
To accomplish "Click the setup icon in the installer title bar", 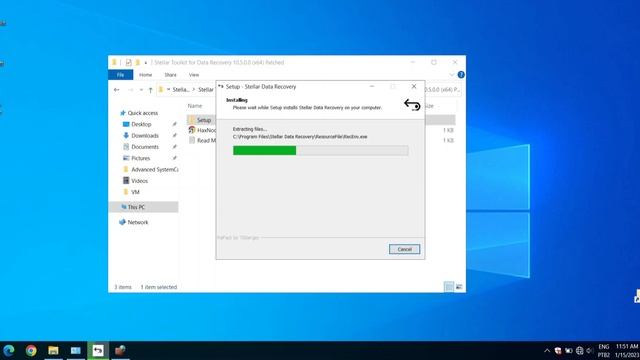I will 221,87.
